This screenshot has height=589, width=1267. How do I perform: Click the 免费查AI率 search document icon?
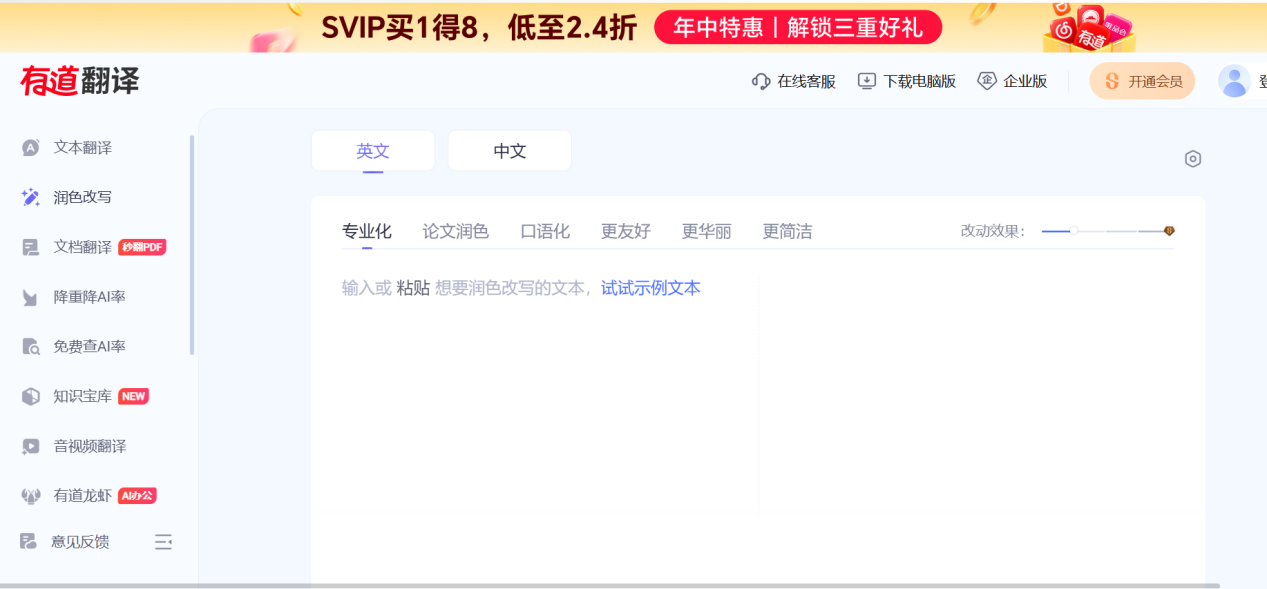click(x=30, y=347)
